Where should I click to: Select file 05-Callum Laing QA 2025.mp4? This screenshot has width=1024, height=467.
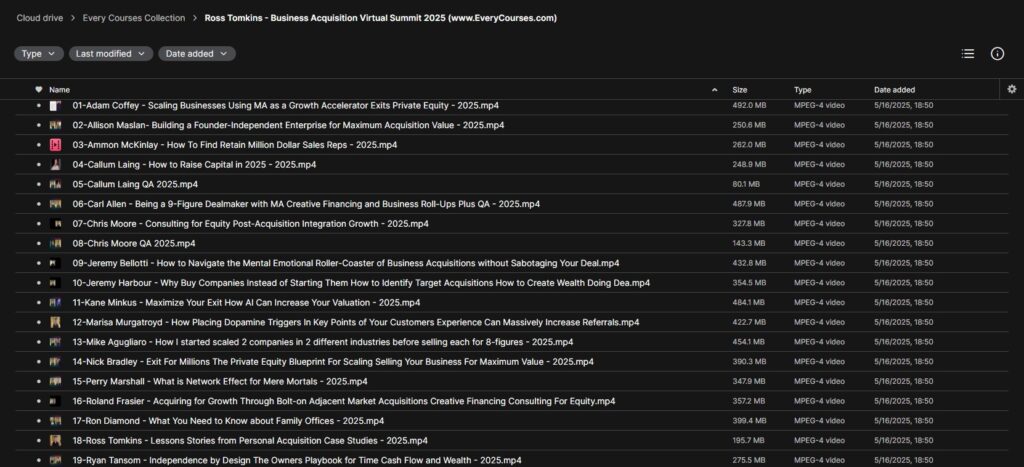coord(135,184)
